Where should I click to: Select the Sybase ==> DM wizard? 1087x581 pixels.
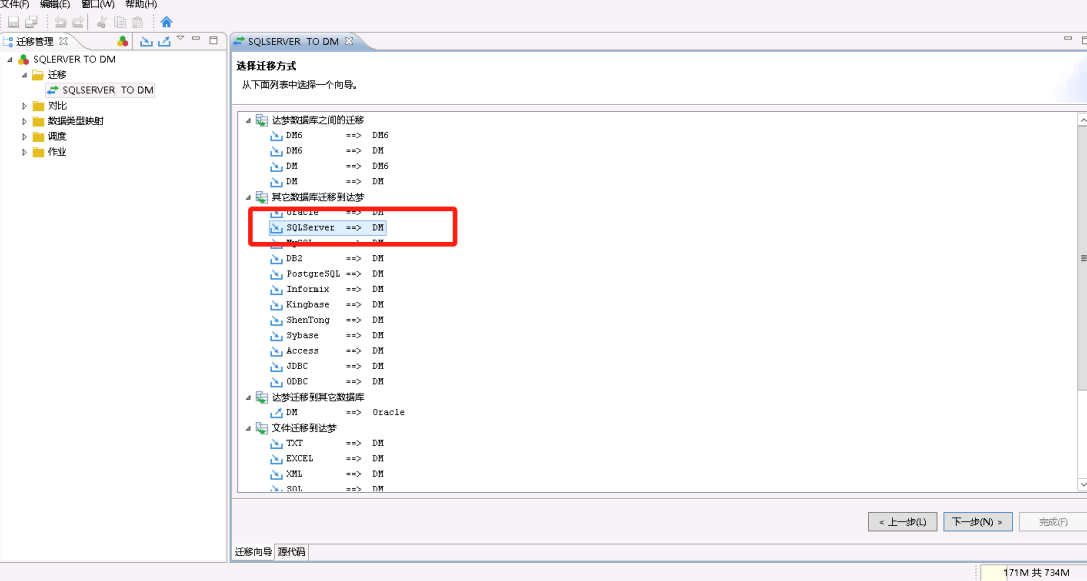(327, 336)
